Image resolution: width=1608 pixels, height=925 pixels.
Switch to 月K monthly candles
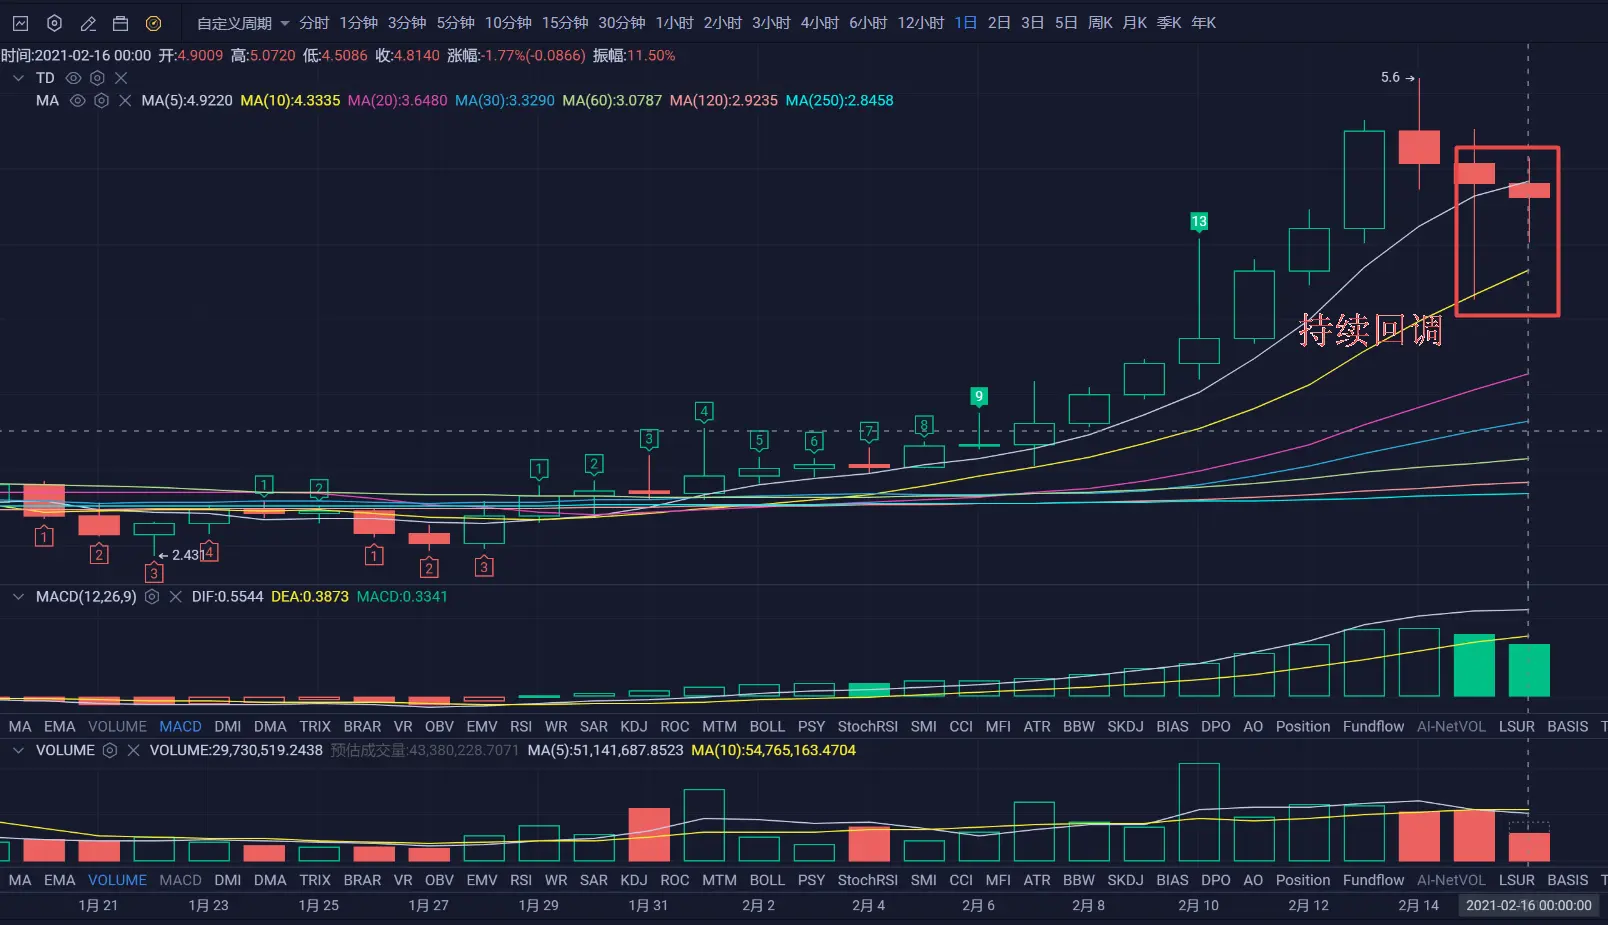pyautogui.click(x=1135, y=23)
